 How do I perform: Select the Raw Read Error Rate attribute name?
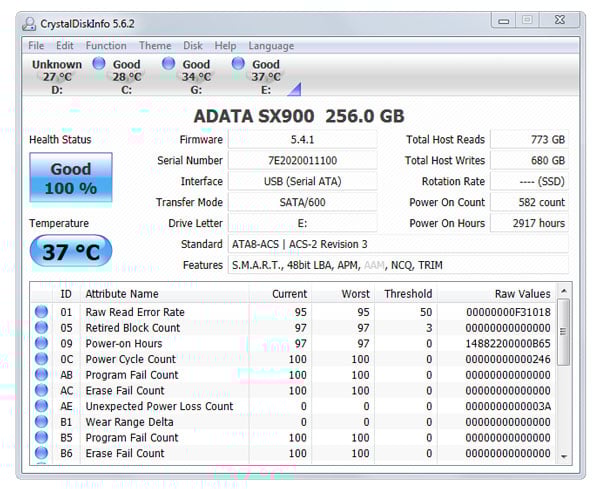click(x=135, y=312)
